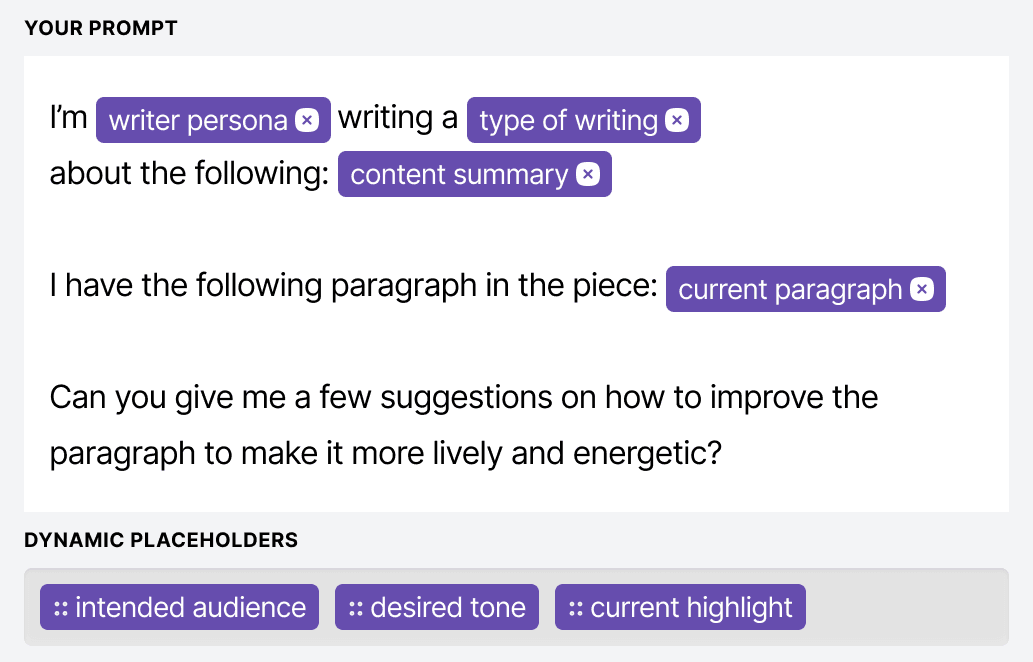Select the type of writing chip label
1033x662 pixels.
click(568, 121)
